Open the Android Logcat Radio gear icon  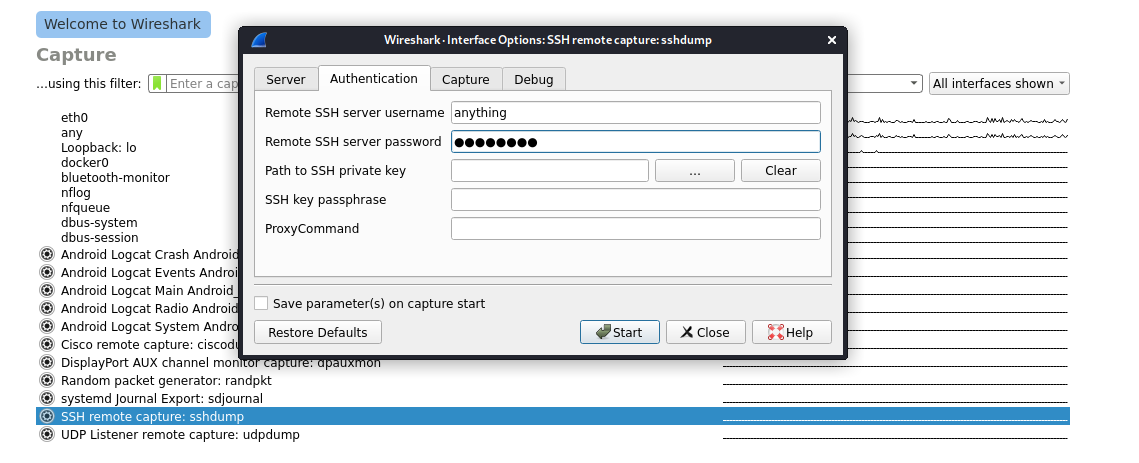[47, 308]
